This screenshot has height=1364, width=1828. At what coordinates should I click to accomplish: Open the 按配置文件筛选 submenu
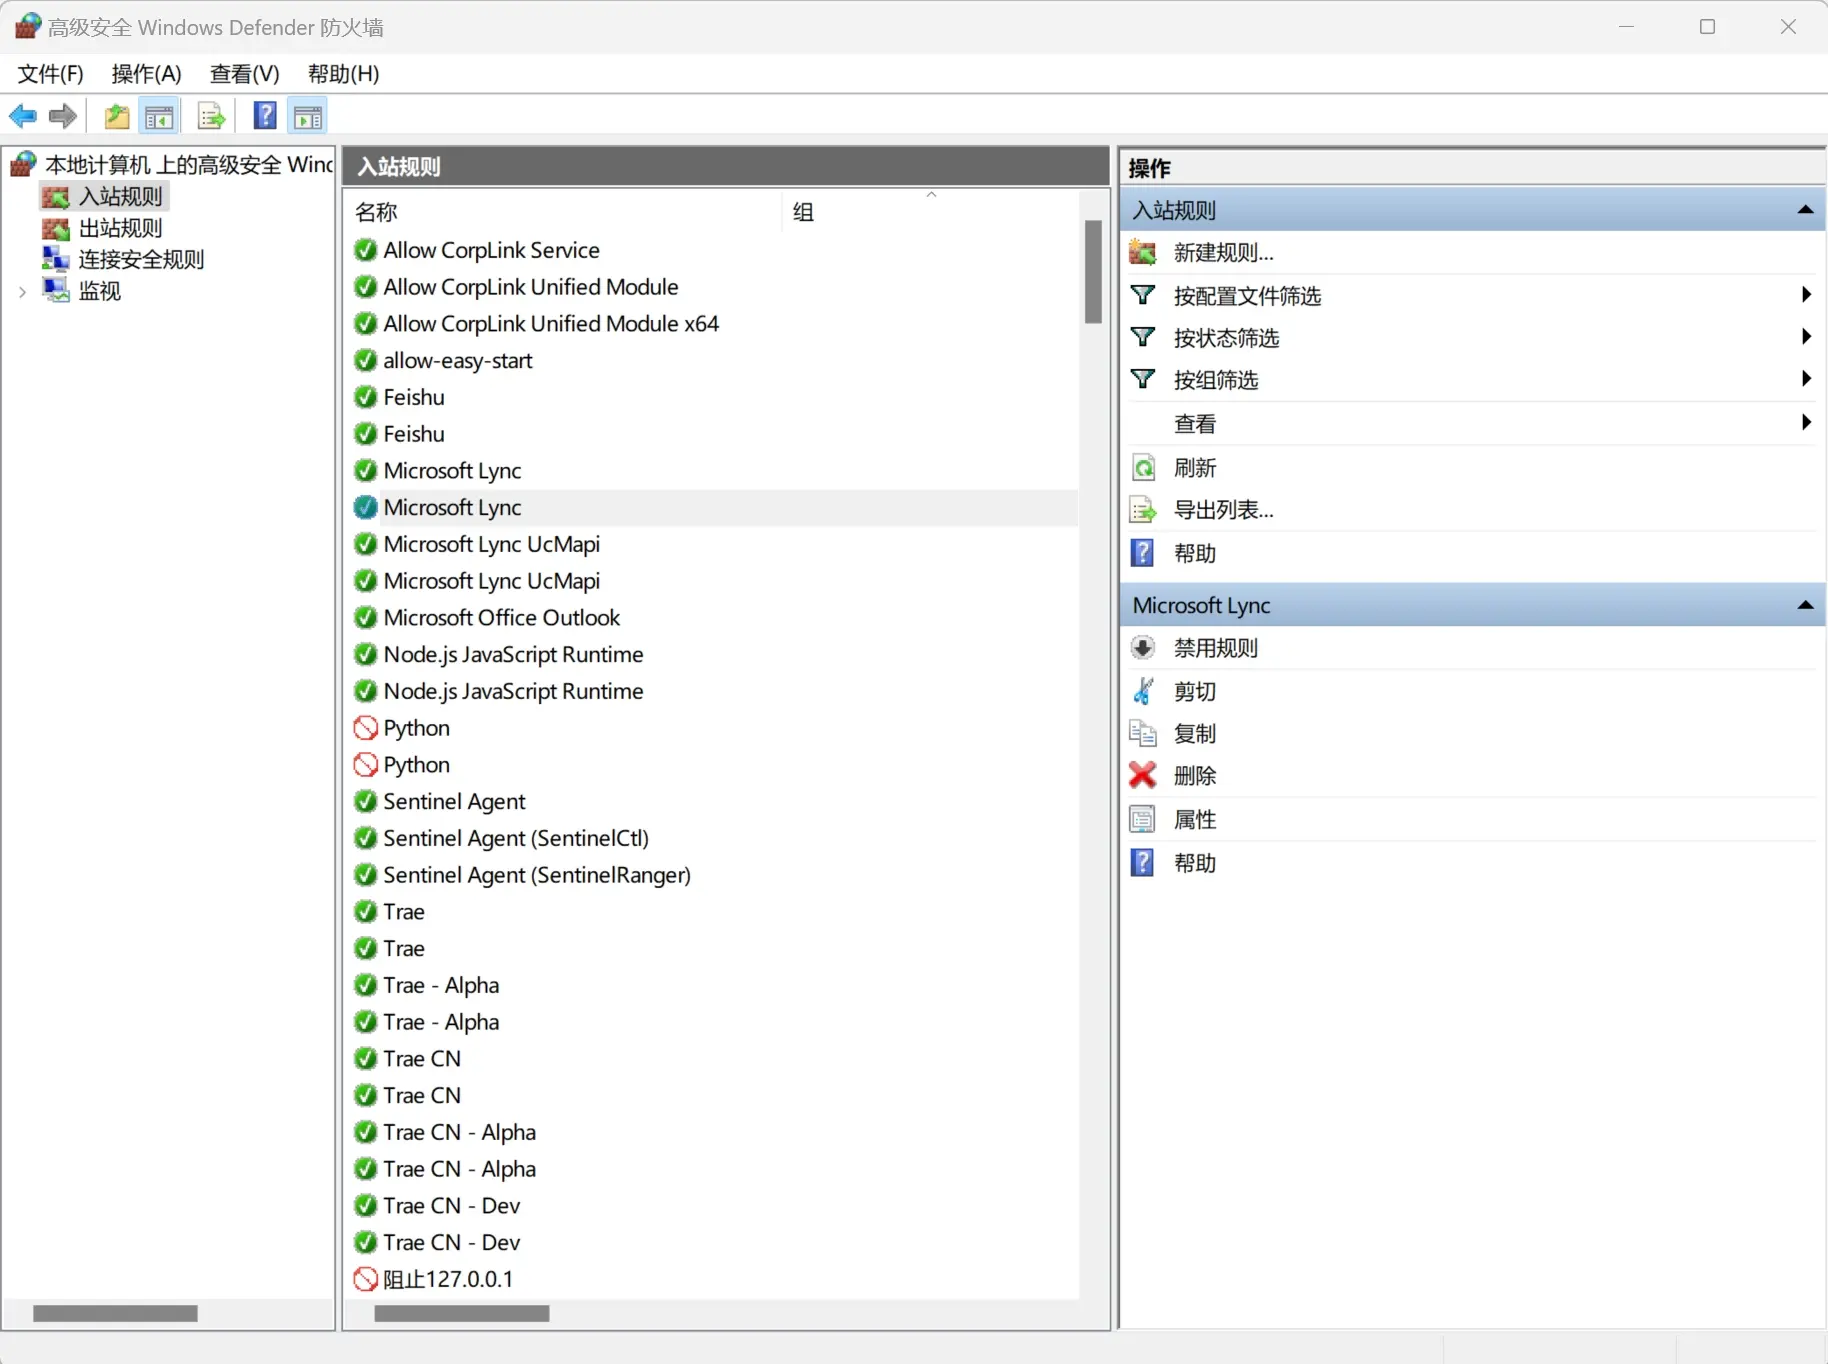click(x=1246, y=296)
